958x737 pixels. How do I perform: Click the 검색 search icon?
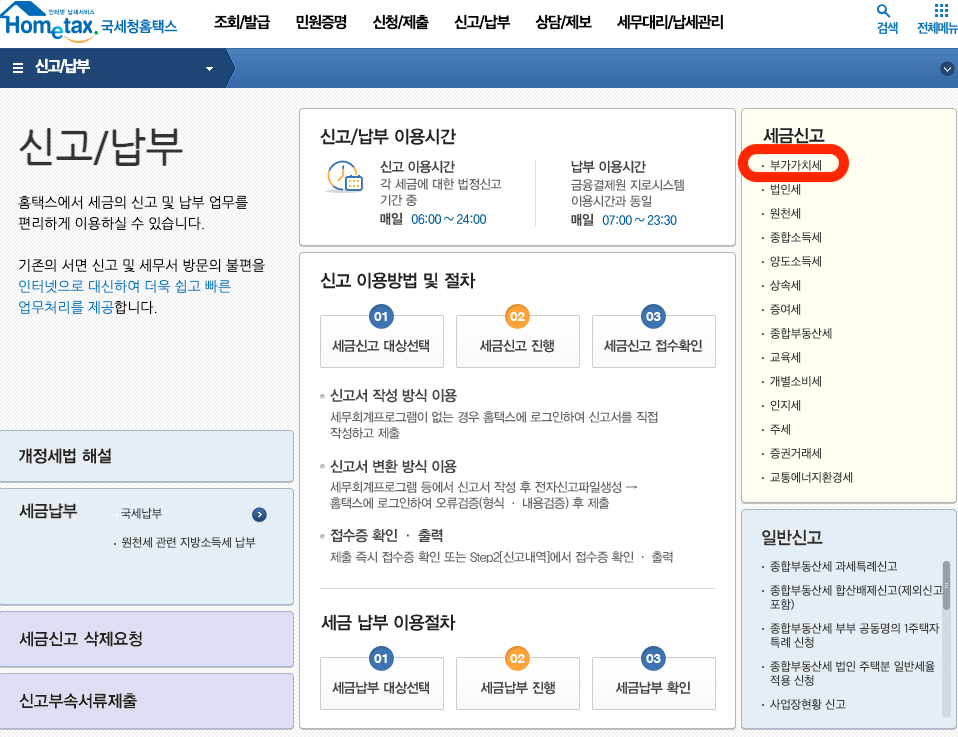pyautogui.click(x=882, y=17)
